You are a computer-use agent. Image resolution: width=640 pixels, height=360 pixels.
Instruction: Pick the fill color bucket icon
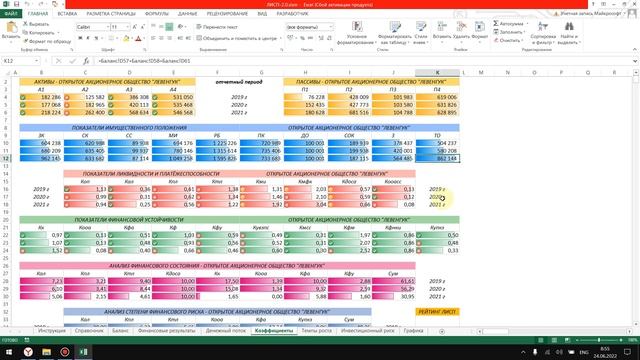tap(126, 38)
